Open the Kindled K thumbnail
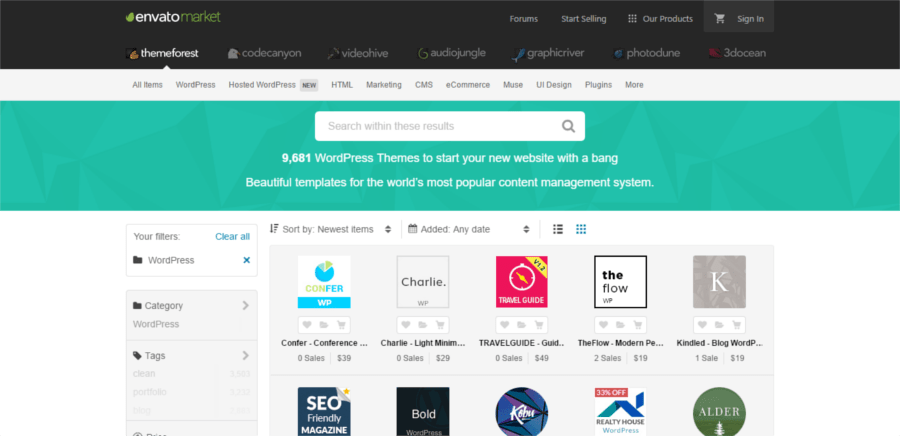900x436 pixels. click(719, 282)
